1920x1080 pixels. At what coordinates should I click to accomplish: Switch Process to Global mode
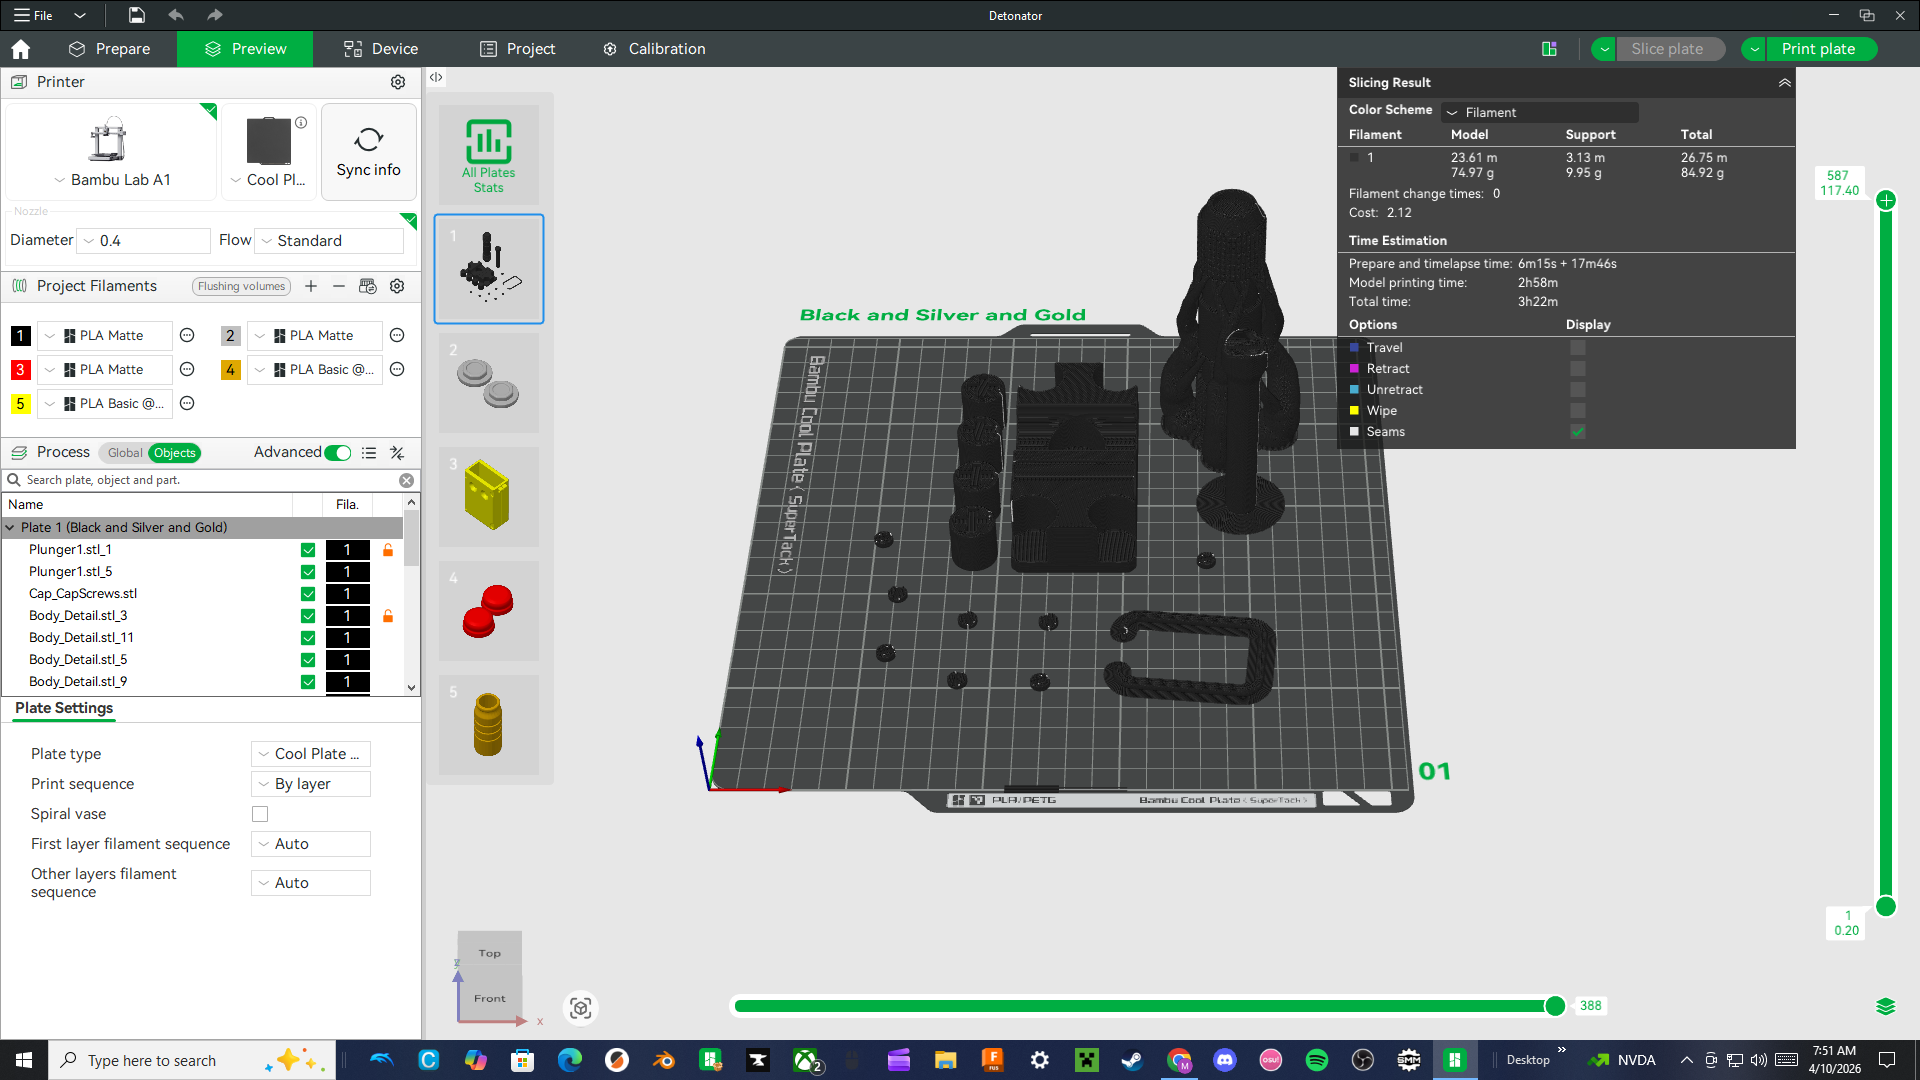[x=125, y=453]
